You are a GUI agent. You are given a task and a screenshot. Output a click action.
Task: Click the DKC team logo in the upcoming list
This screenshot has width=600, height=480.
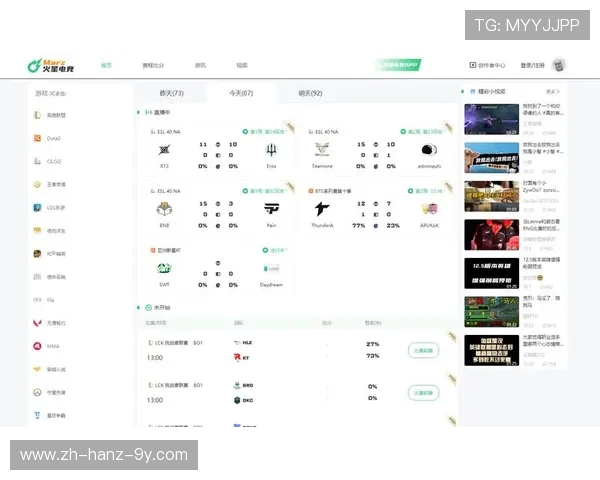(237, 400)
